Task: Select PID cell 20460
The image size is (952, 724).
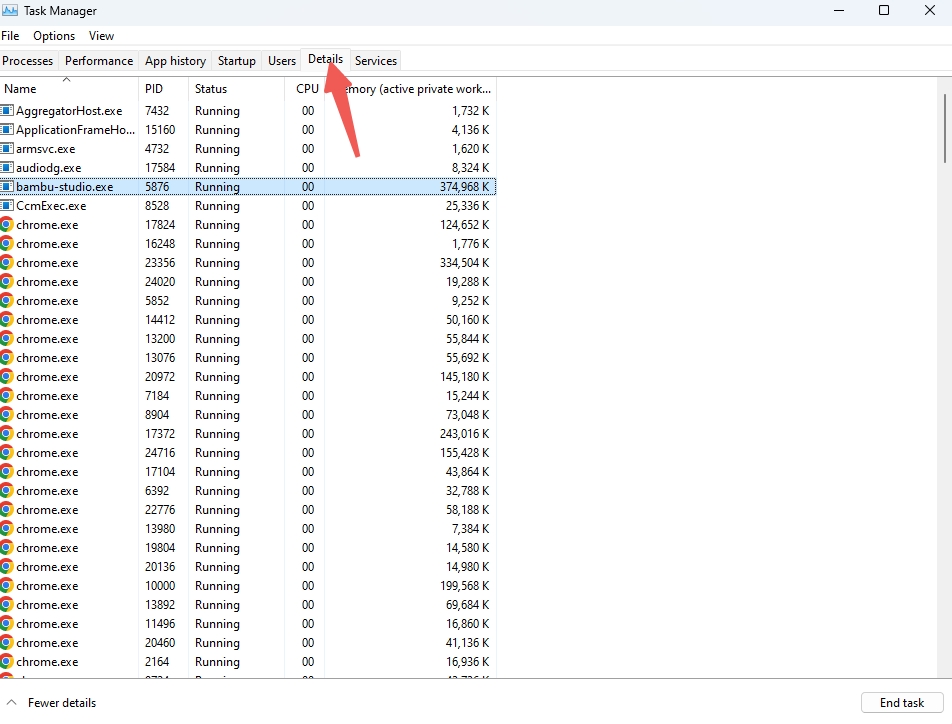Action: (x=160, y=643)
